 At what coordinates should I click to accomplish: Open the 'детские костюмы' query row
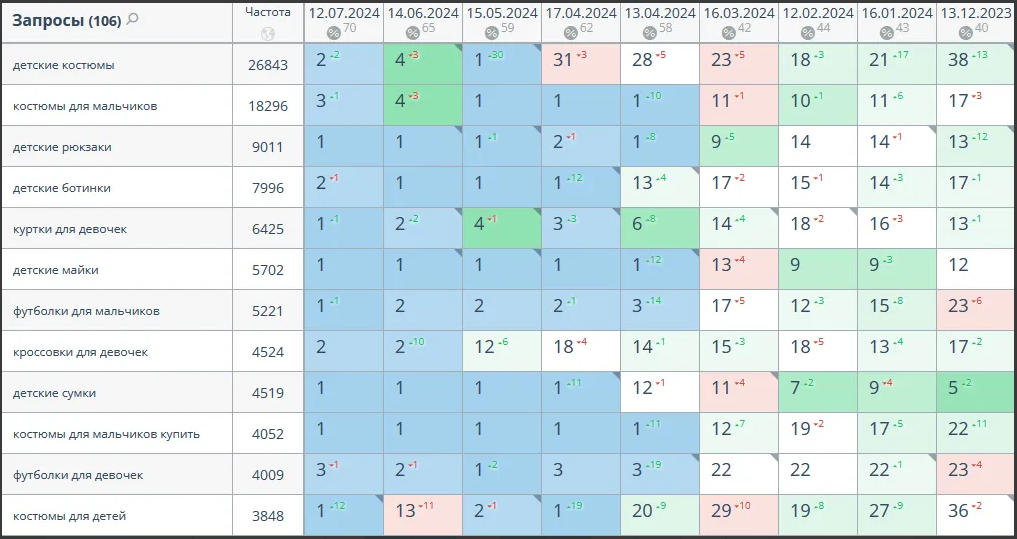[x=64, y=65]
